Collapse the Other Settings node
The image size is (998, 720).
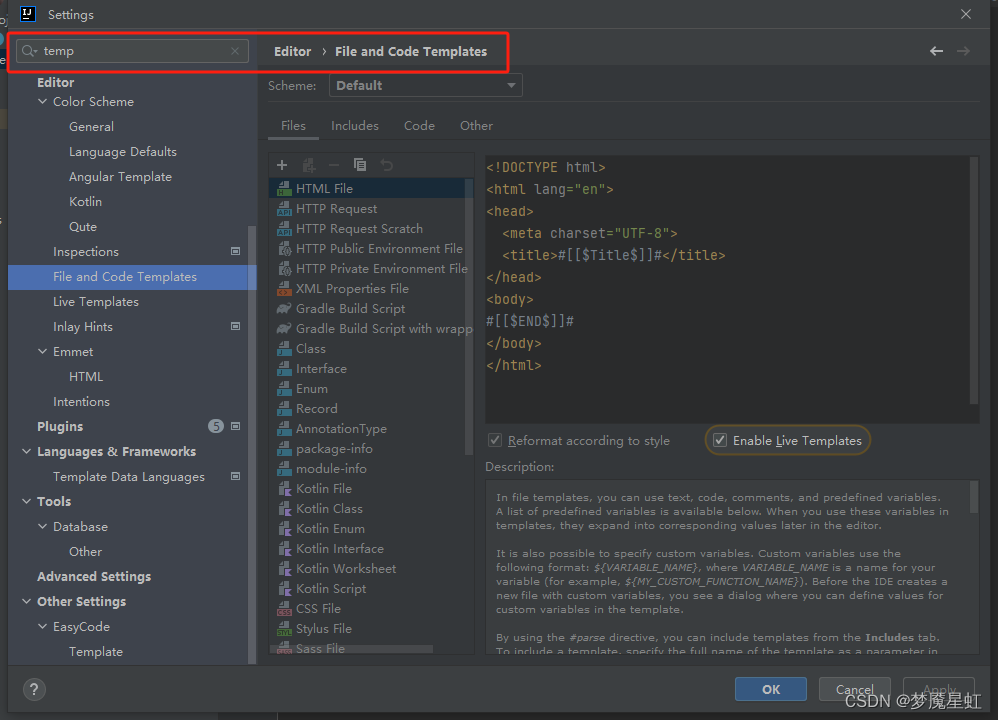[x=27, y=602]
